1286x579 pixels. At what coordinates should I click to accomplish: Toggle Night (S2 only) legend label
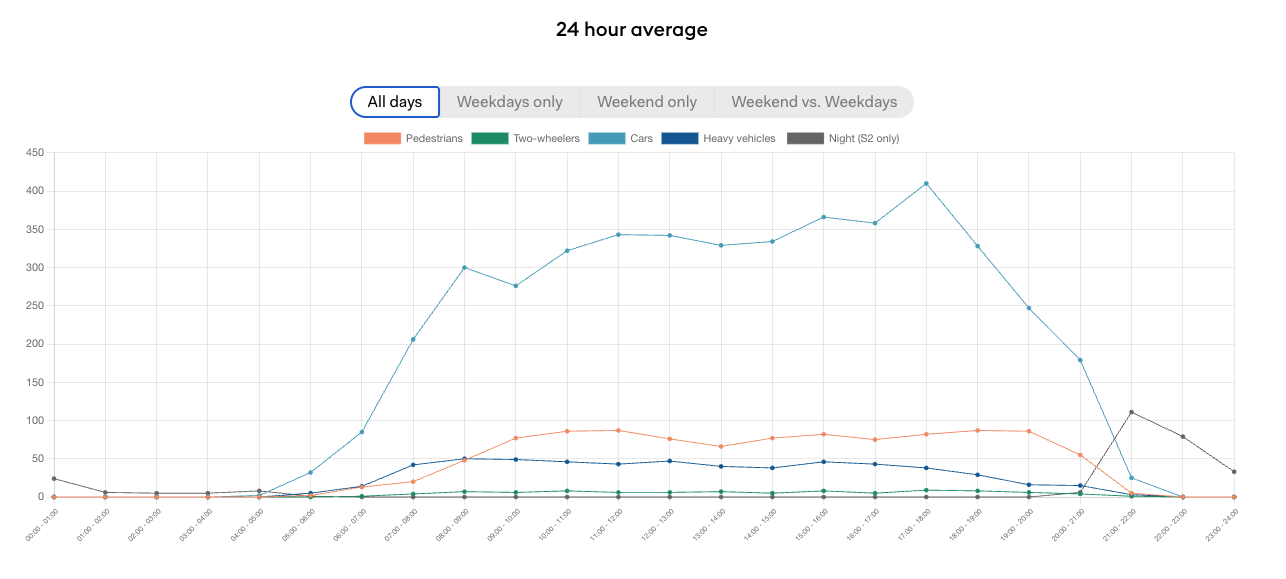click(864, 139)
